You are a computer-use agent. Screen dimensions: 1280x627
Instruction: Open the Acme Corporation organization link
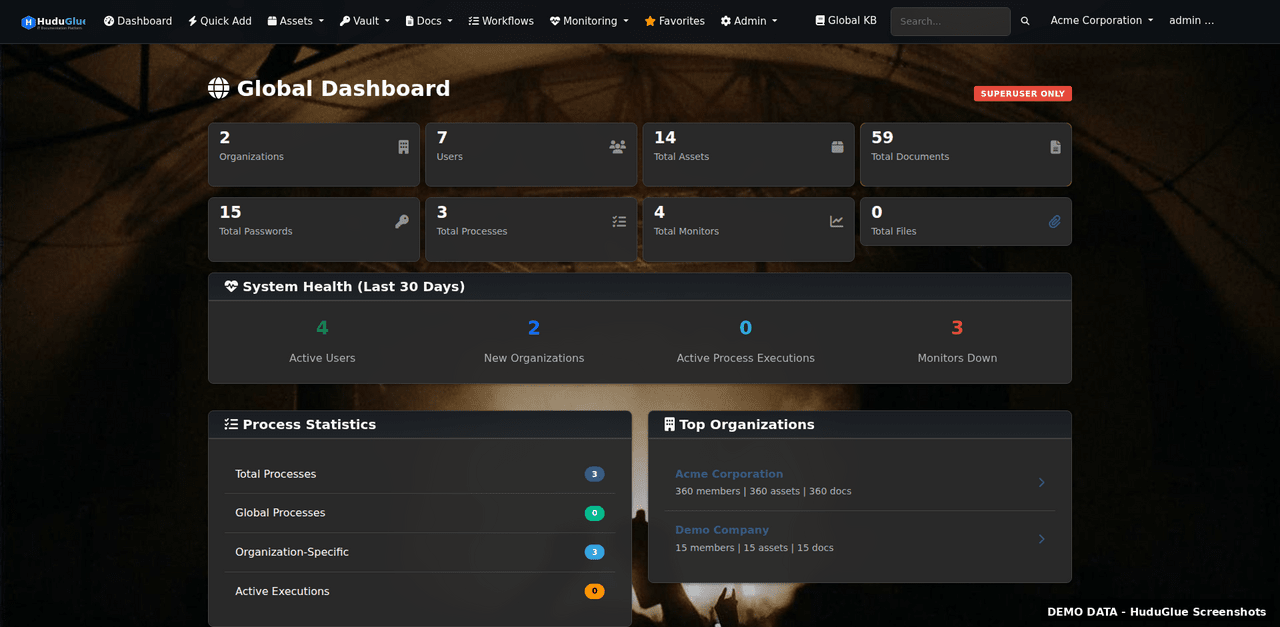(x=729, y=474)
